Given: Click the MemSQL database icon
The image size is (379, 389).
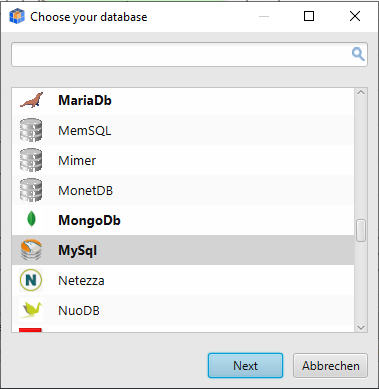Looking at the screenshot, I should click(x=31, y=130).
